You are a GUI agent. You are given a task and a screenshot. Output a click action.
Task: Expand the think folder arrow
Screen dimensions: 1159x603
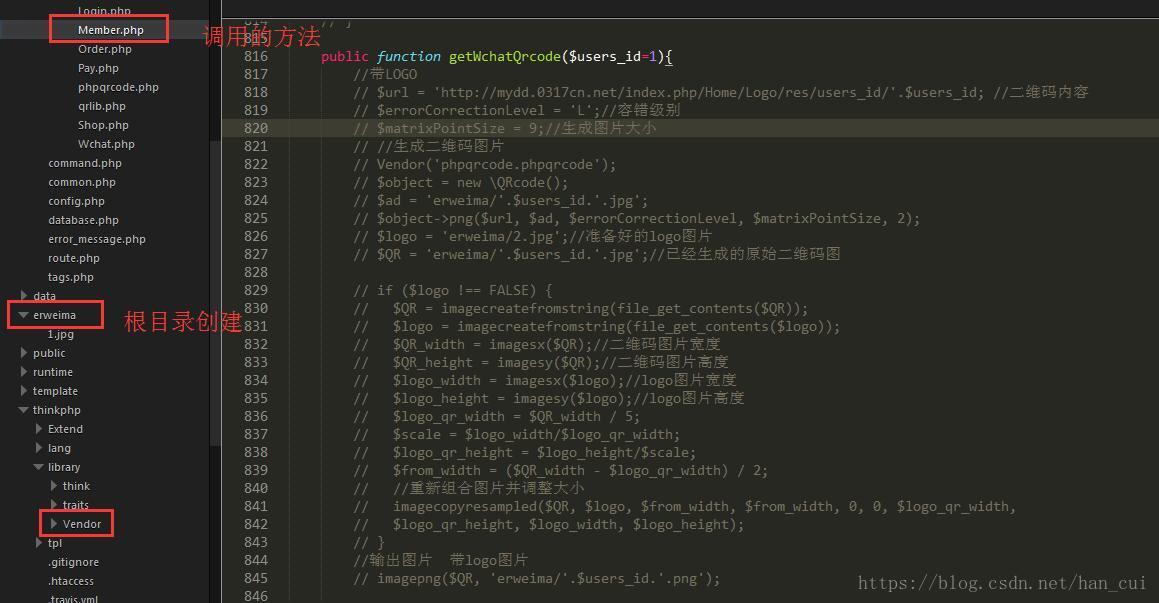click(53, 486)
